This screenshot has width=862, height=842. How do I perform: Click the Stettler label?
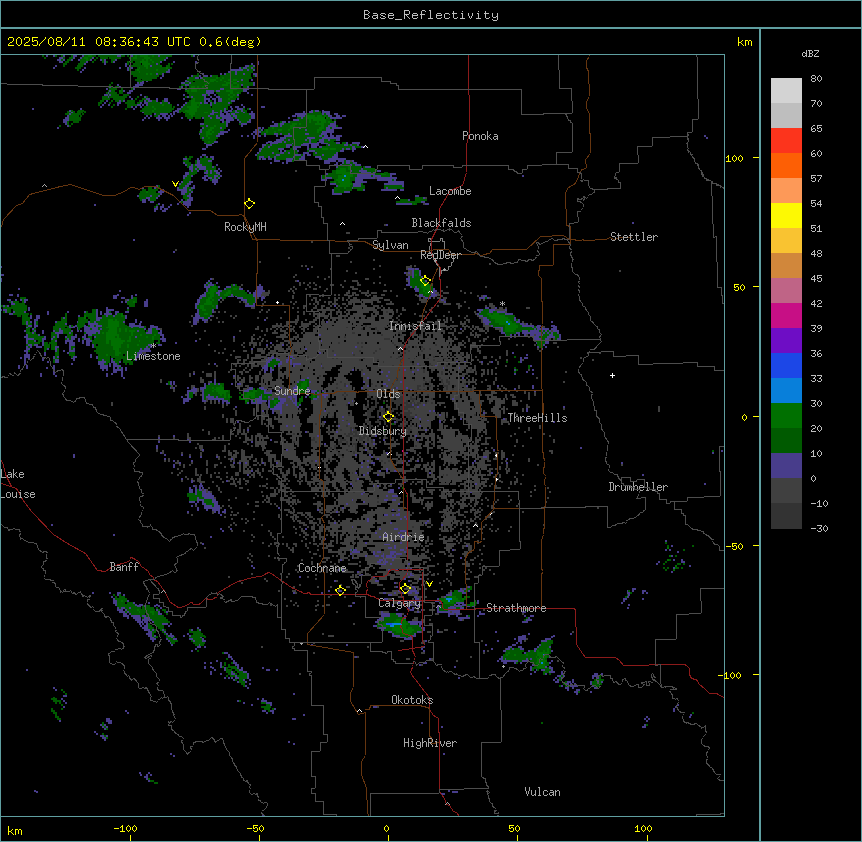coord(634,237)
